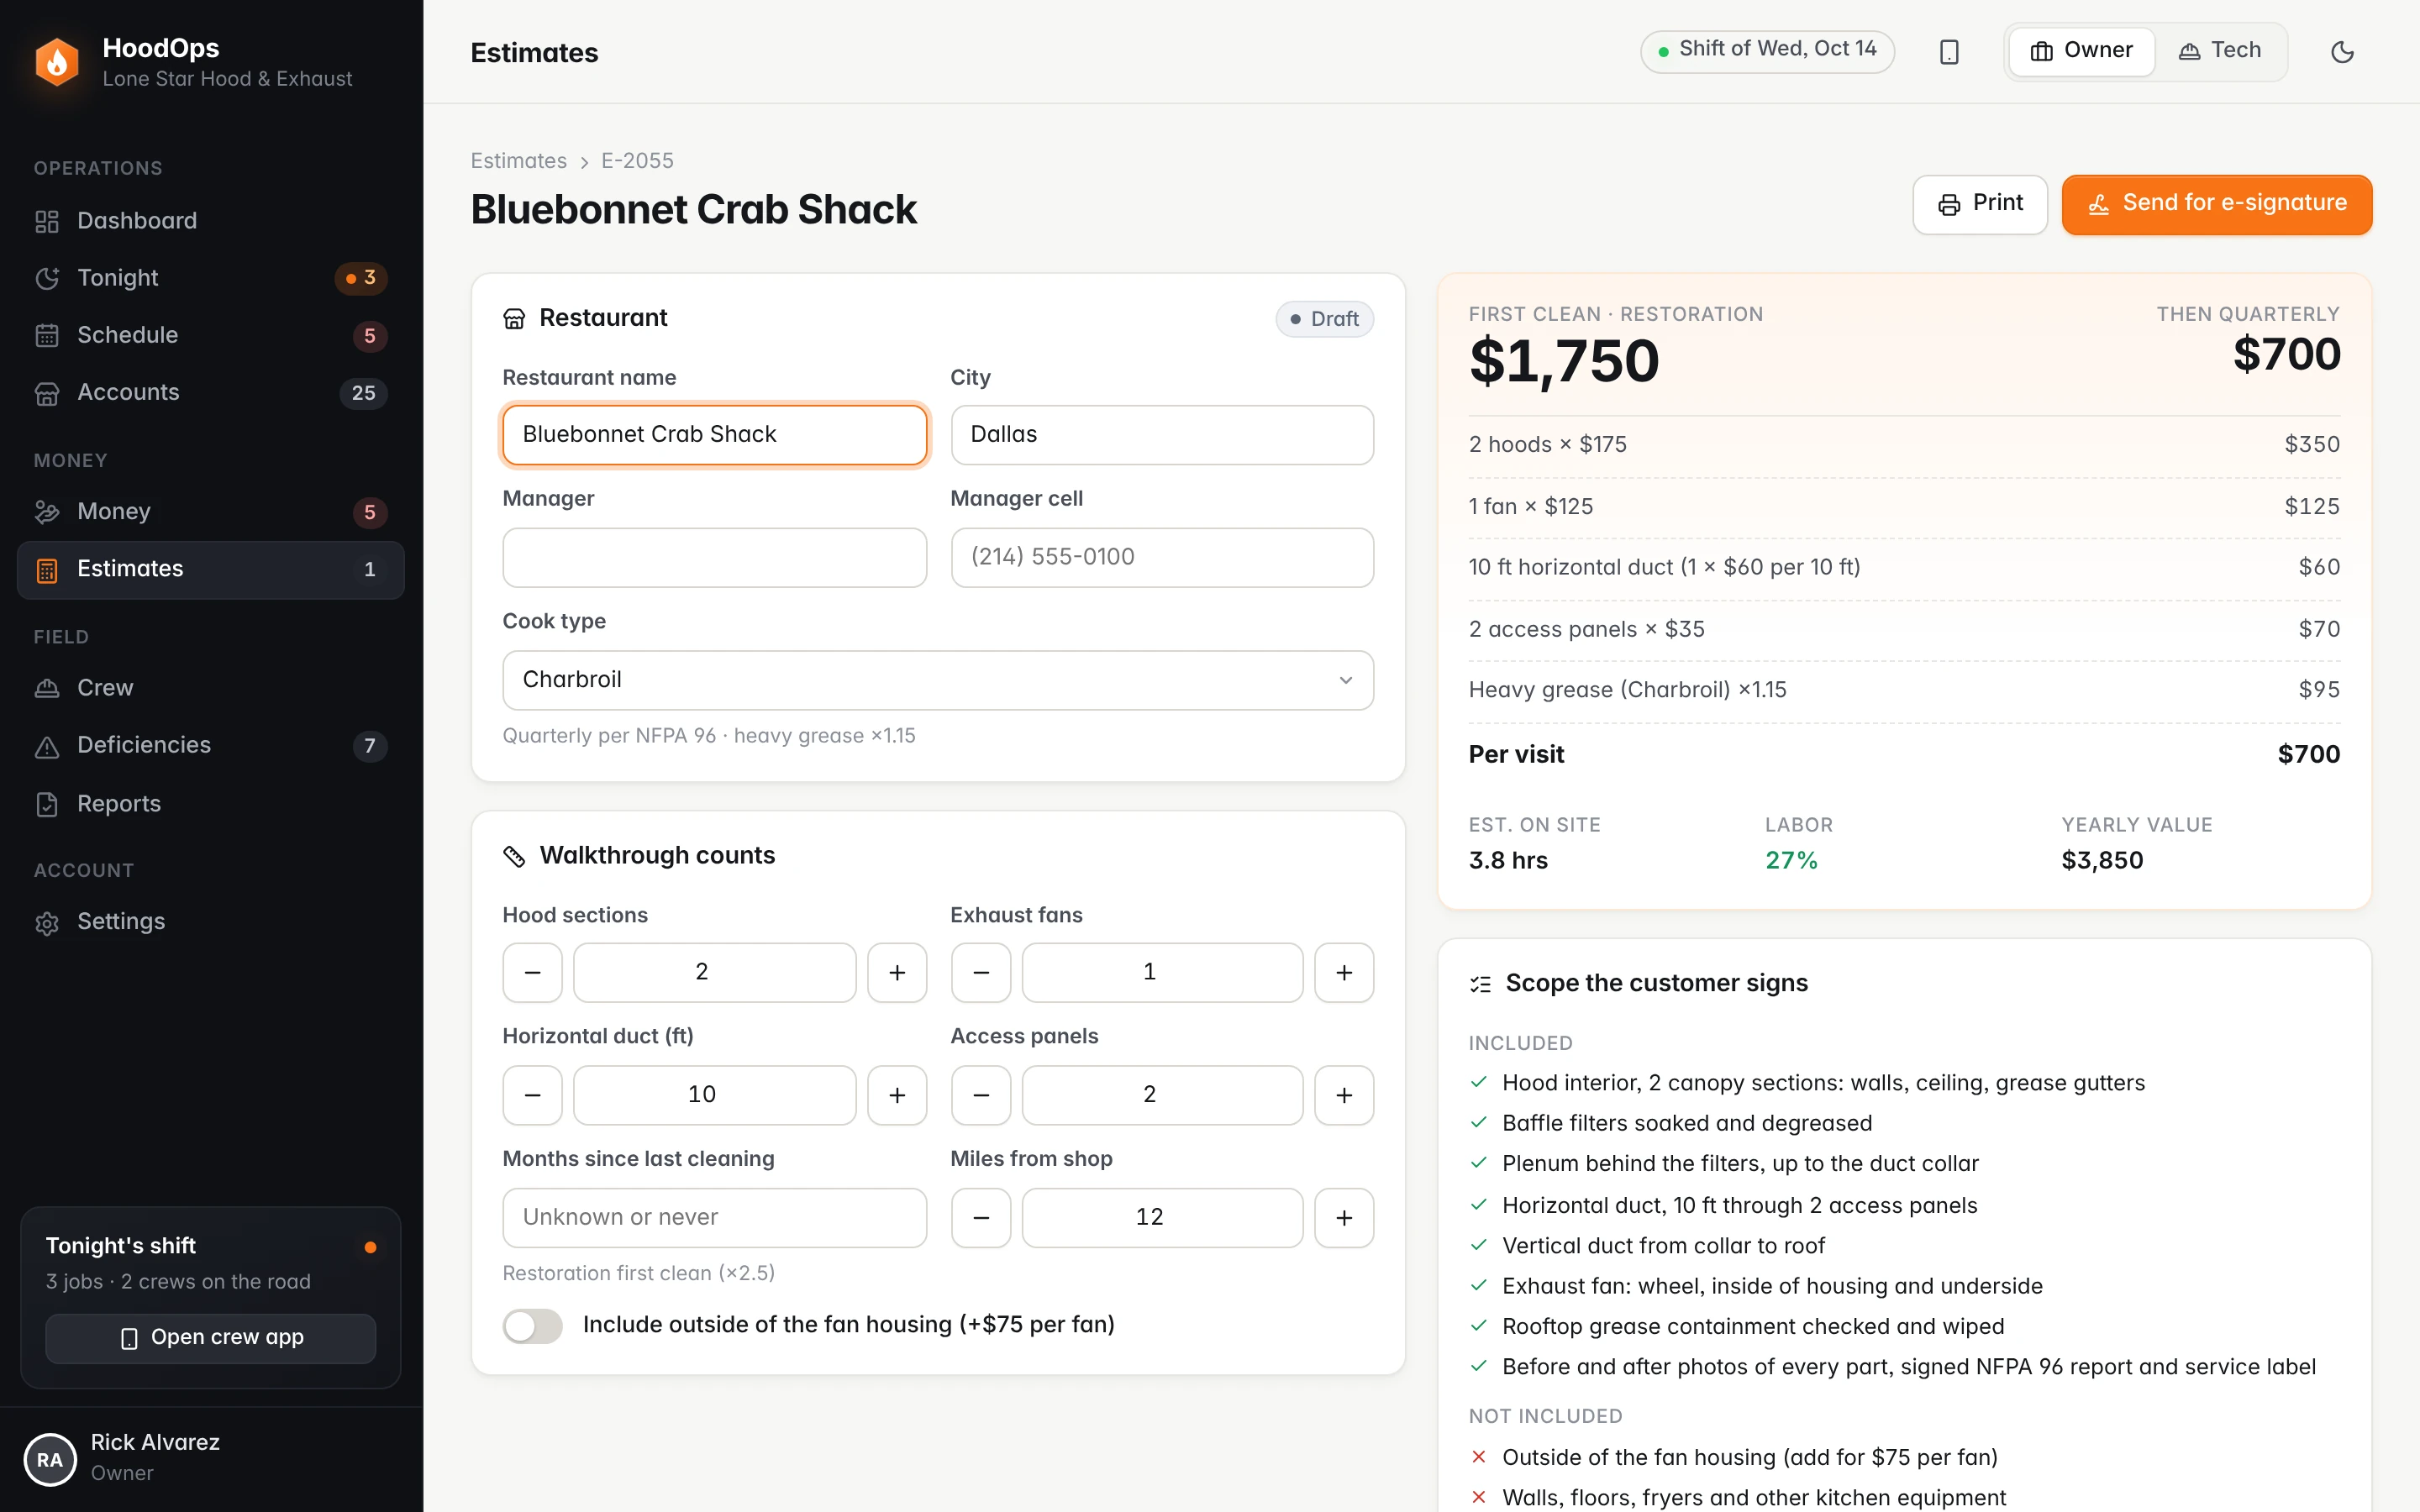This screenshot has height=1512, width=2420.
Task: Click the HoodOps flame logo
Action: [57, 62]
